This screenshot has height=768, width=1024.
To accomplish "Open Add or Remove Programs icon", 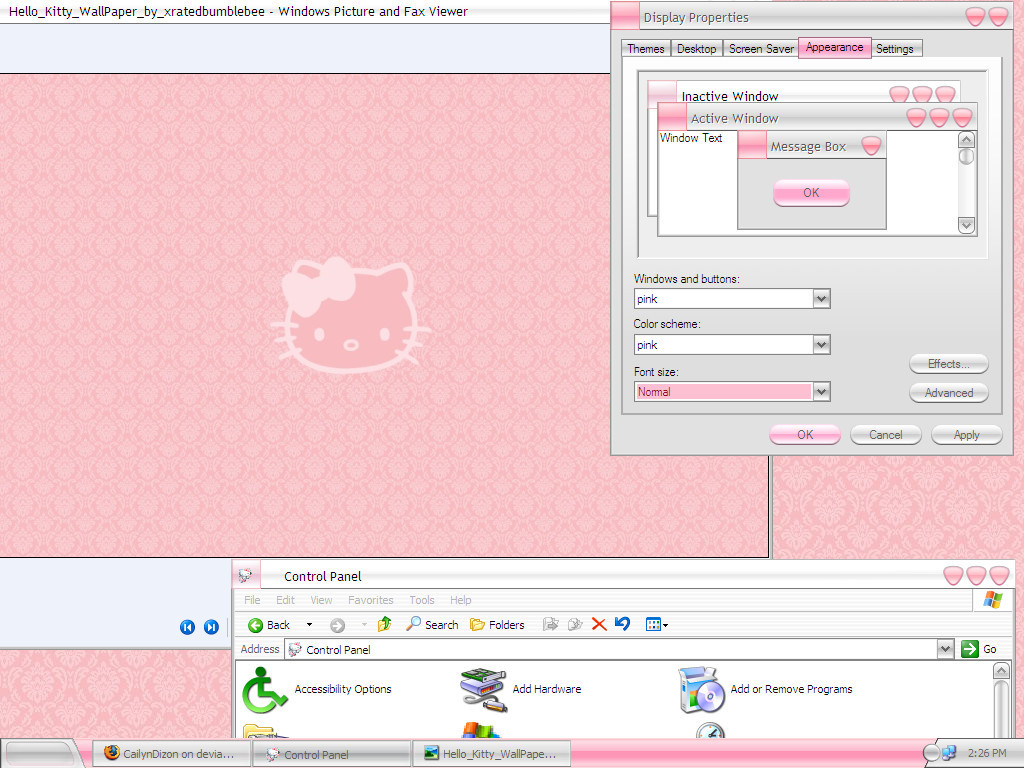I will 701,689.
